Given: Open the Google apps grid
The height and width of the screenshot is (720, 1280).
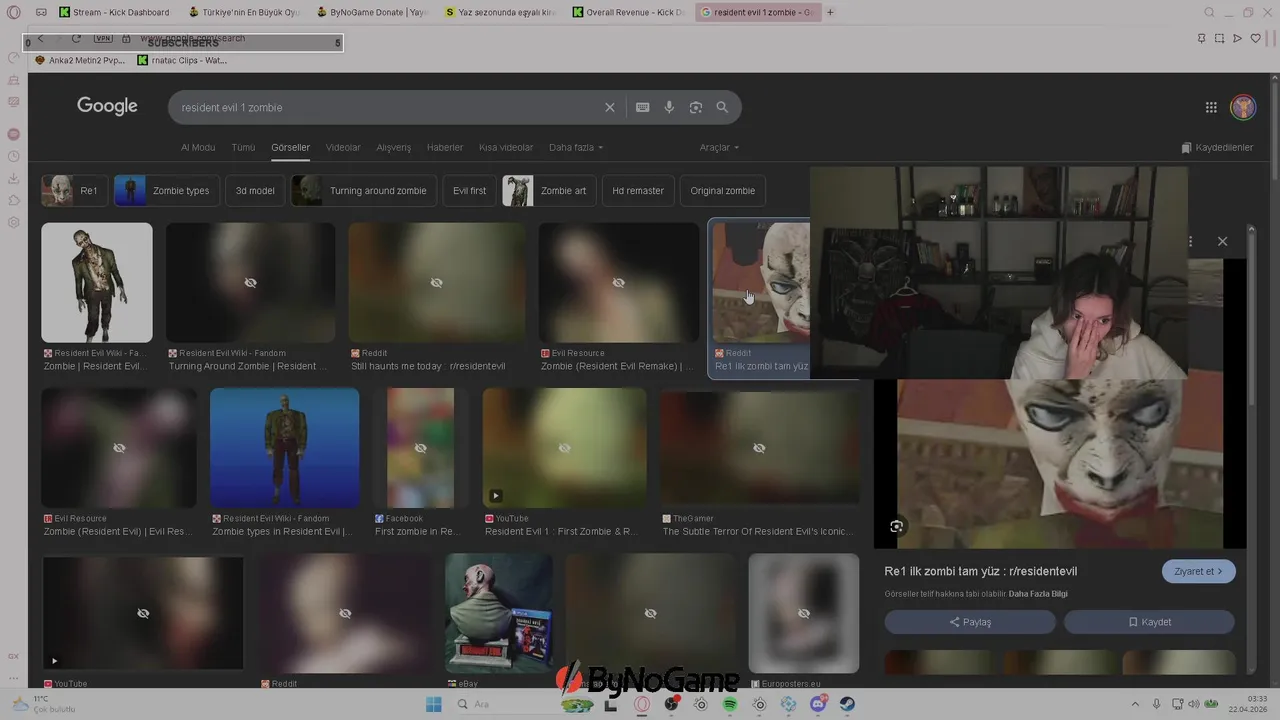Looking at the screenshot, I should tap(1211, 107).
